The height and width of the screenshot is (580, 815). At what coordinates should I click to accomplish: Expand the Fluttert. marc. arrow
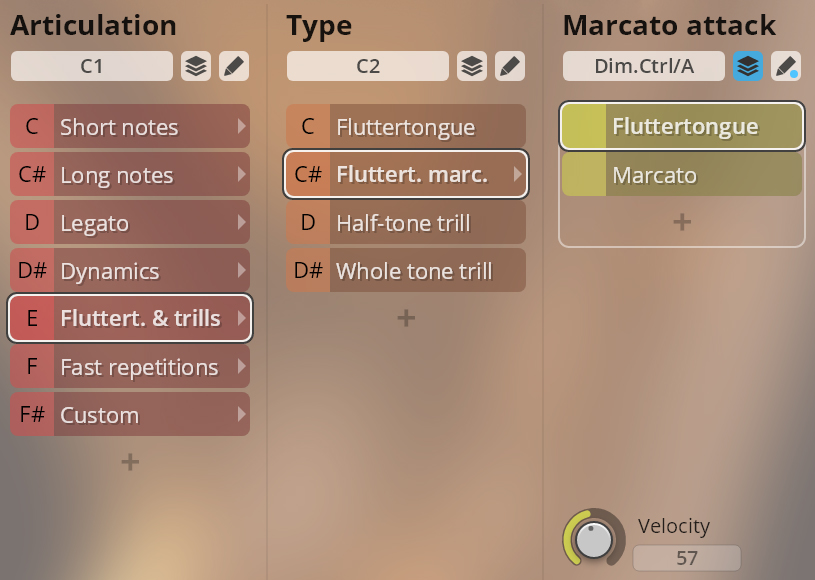point(517,174)
